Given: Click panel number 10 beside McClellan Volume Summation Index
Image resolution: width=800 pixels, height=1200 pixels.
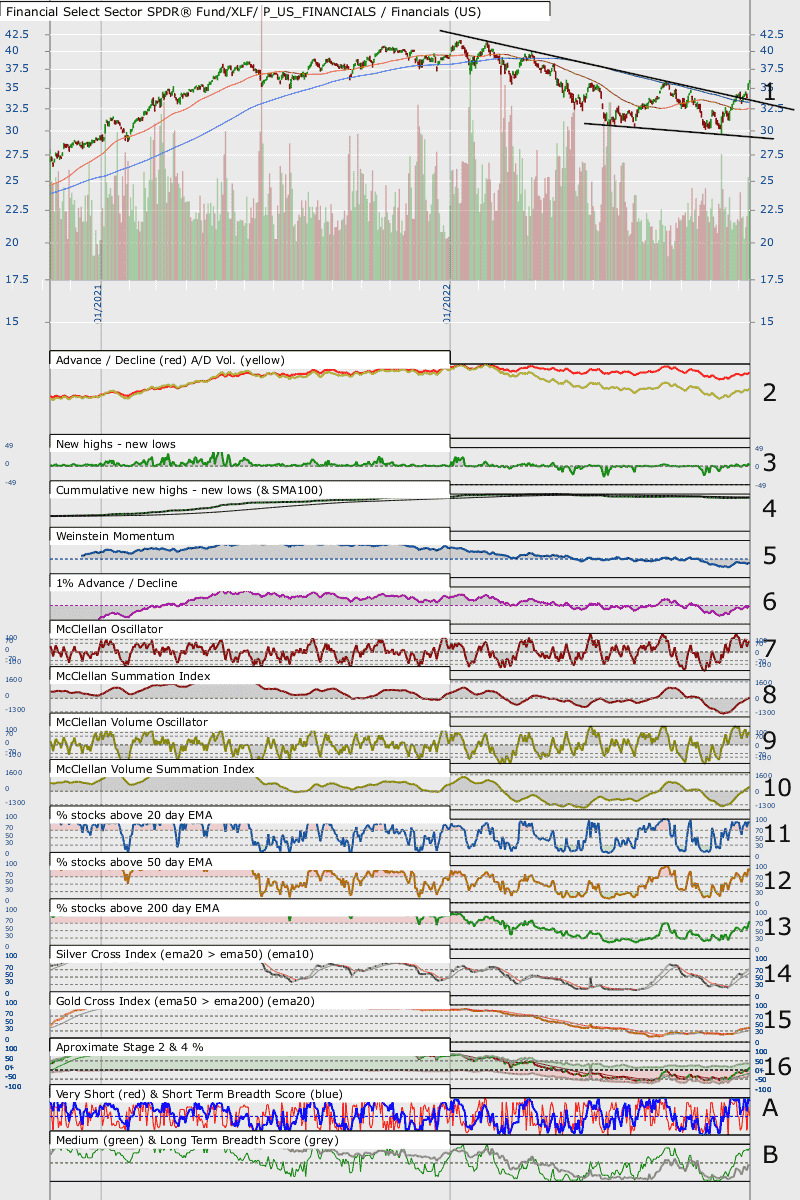Looking at the screenshot, I should [x=777, y=788].
